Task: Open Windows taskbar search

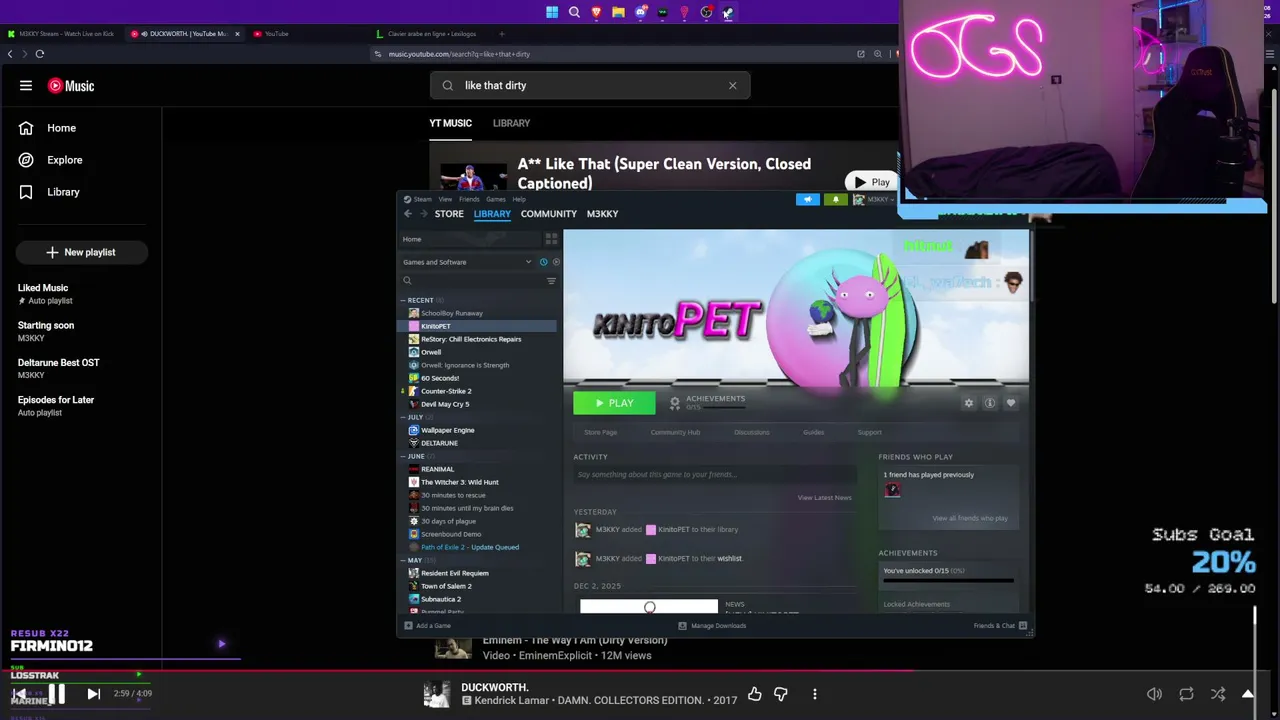Action: point(574,12)
